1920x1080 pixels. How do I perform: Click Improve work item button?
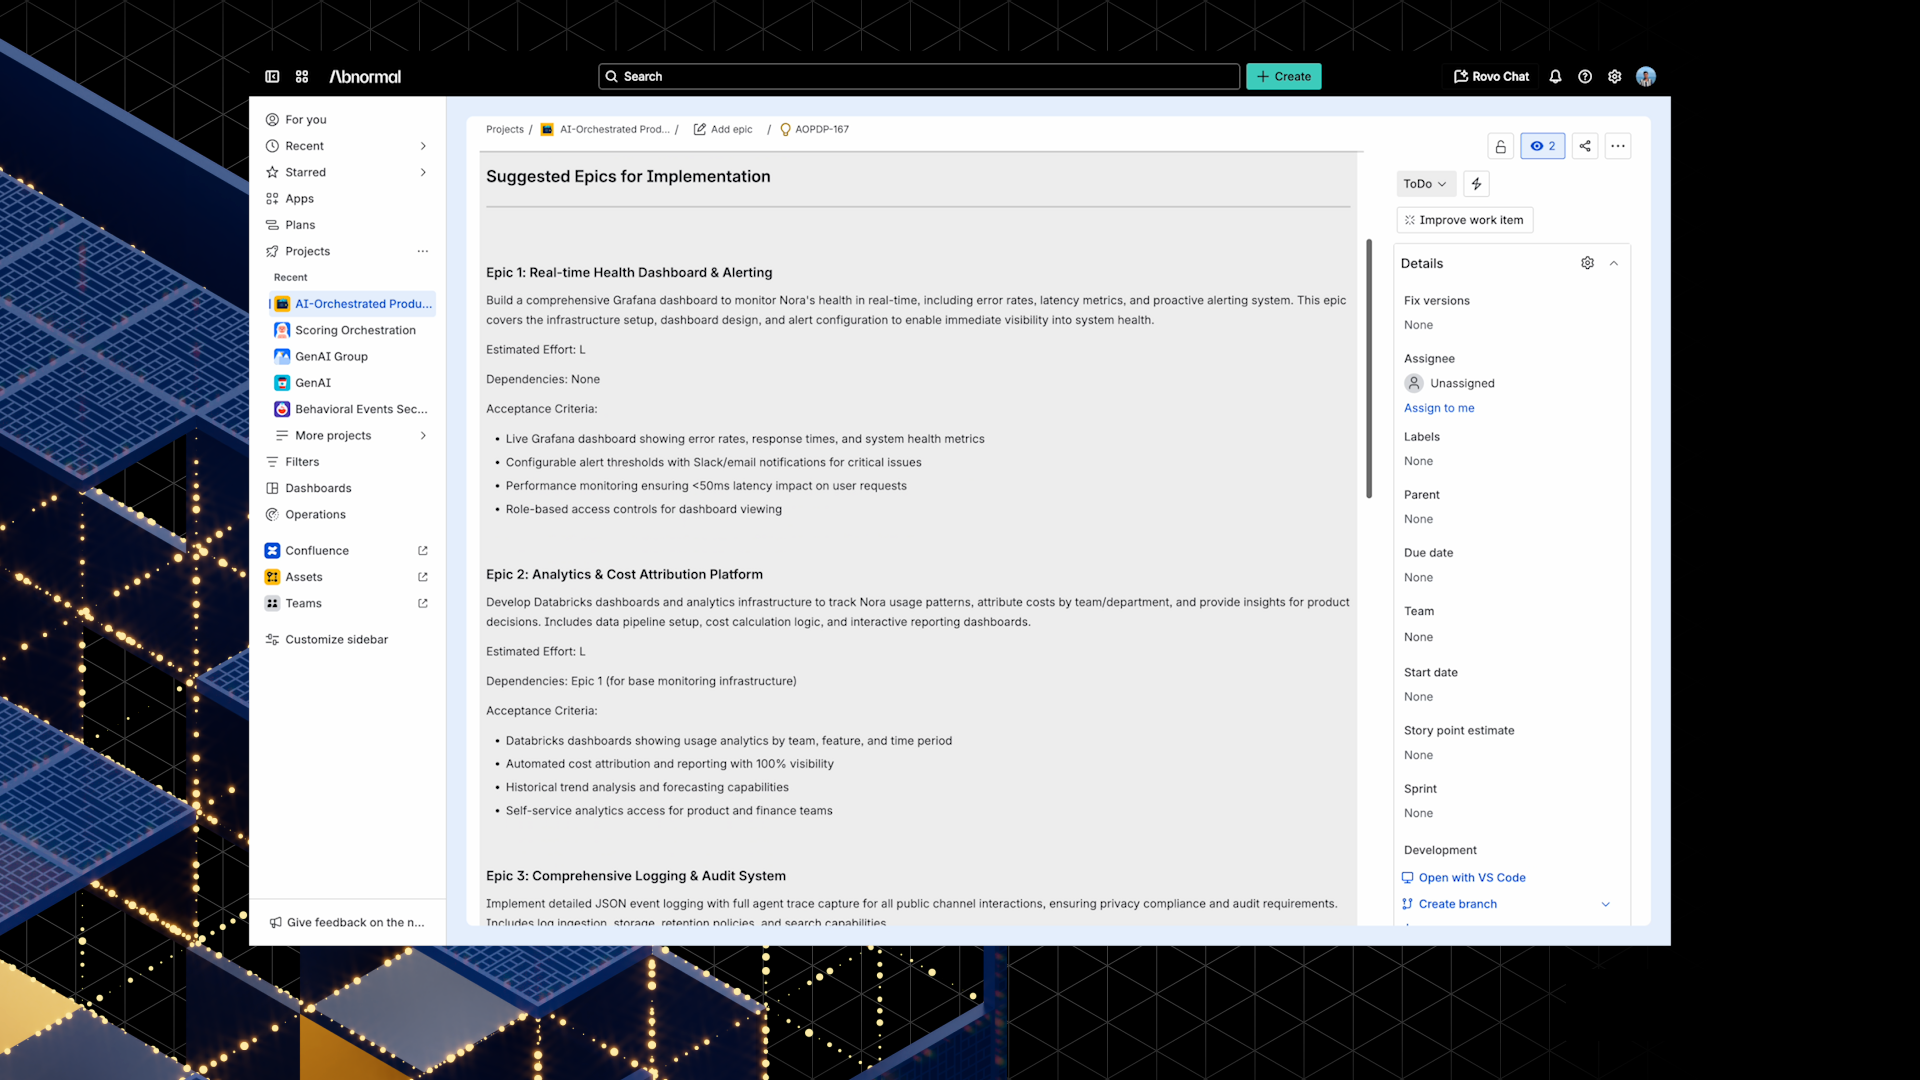click(x=1464, y=220)
